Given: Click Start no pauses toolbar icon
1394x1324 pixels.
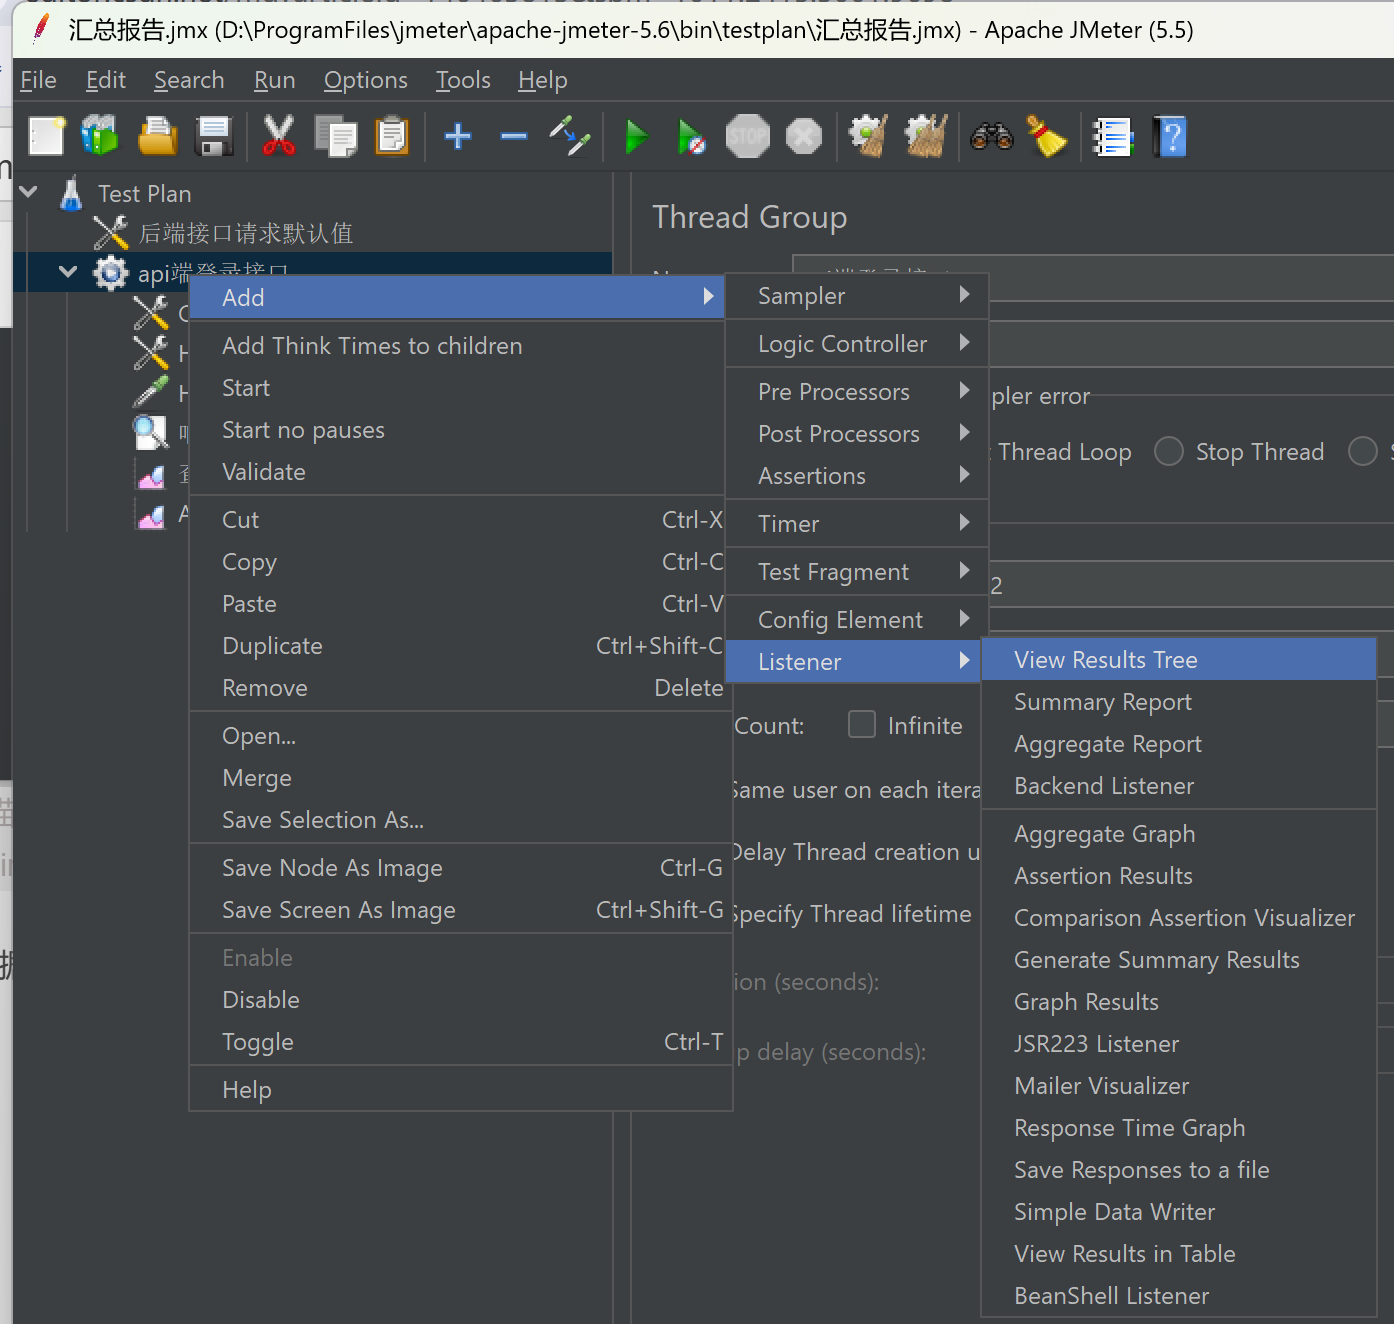Looking at the screenshot, I should (691, 137).
